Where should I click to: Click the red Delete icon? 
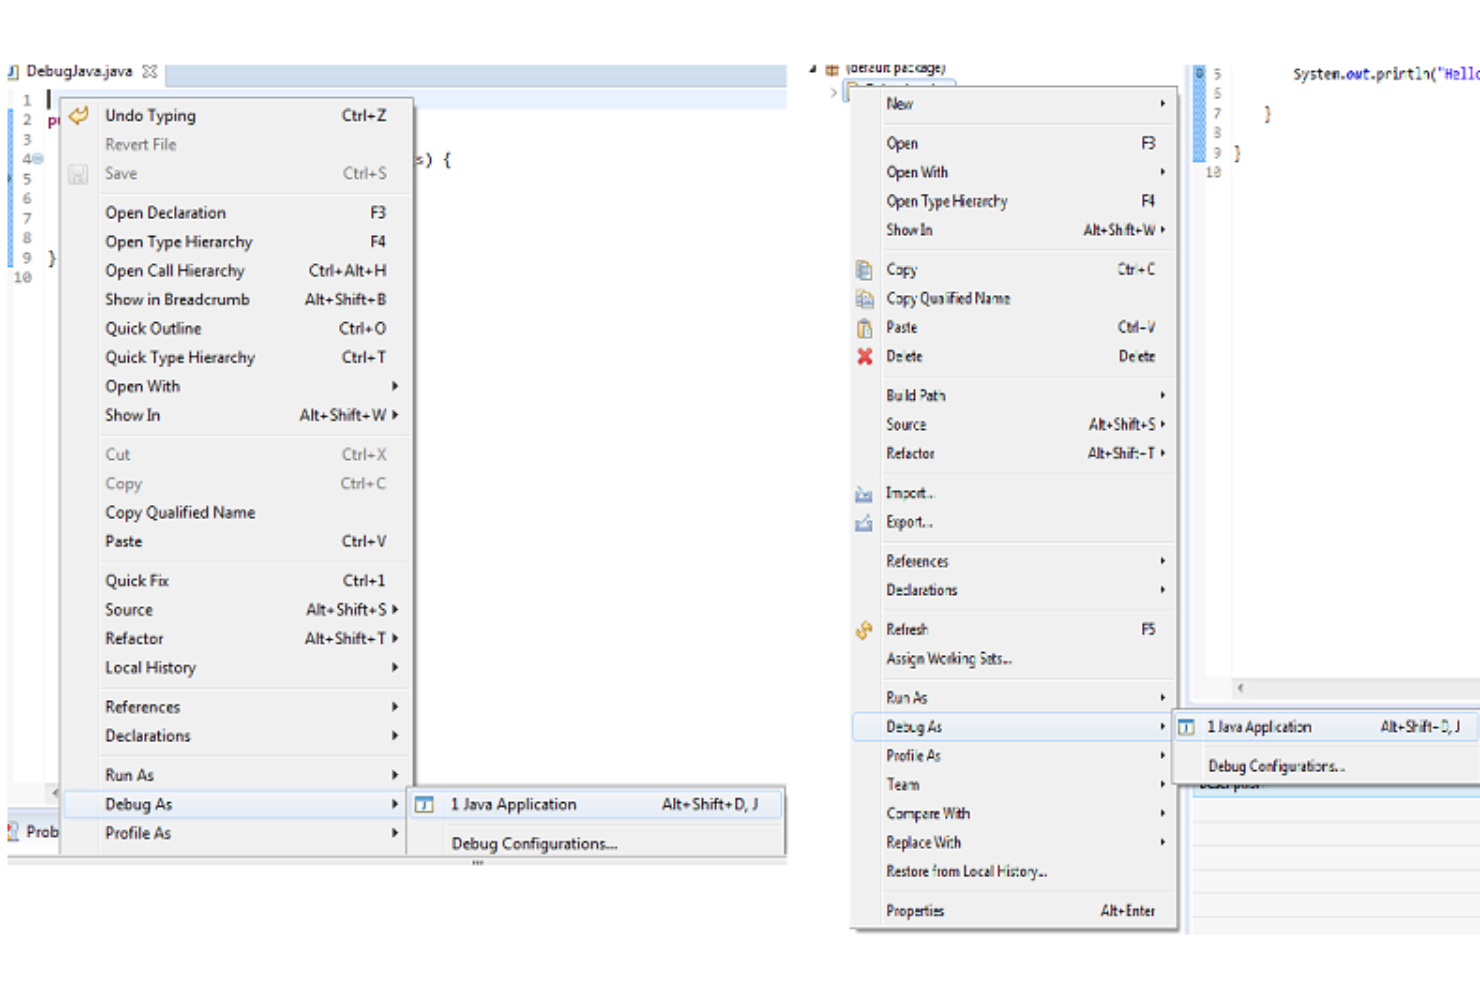pos(863,356)
